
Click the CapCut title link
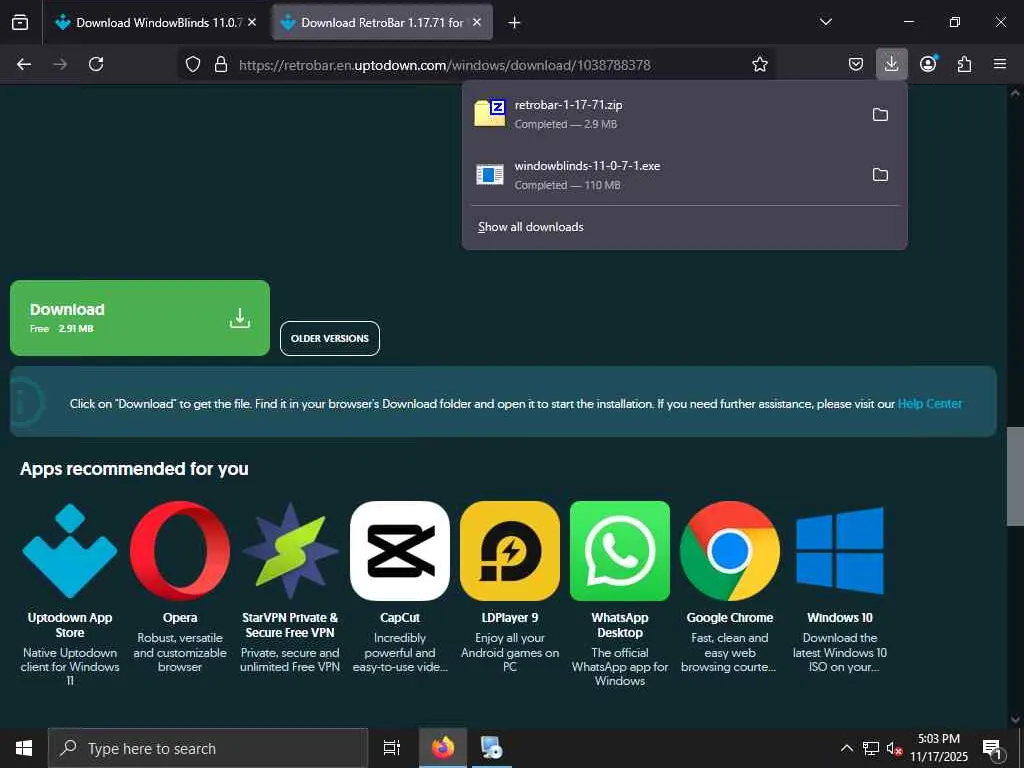pyautogui.click(x=400, y=618)
